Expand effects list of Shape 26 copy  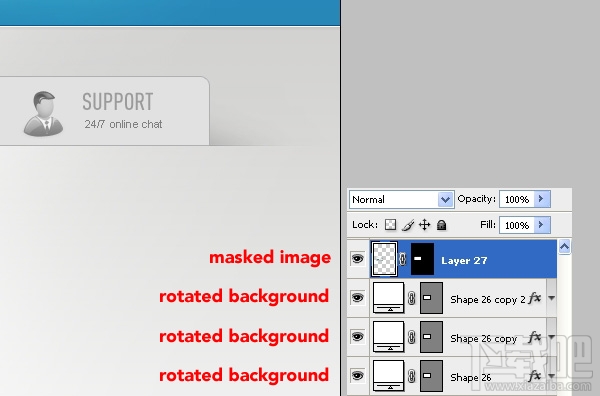click(551, 337)
